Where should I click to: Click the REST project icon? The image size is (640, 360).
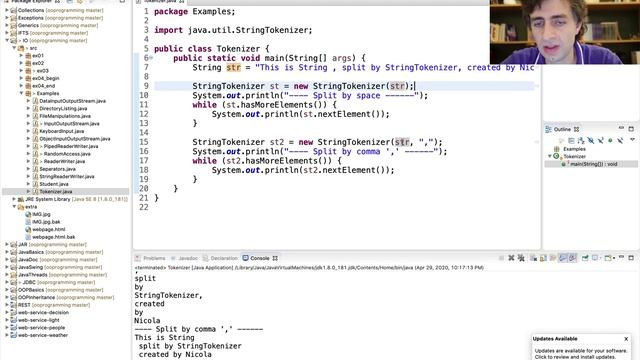tap(14, 305)
